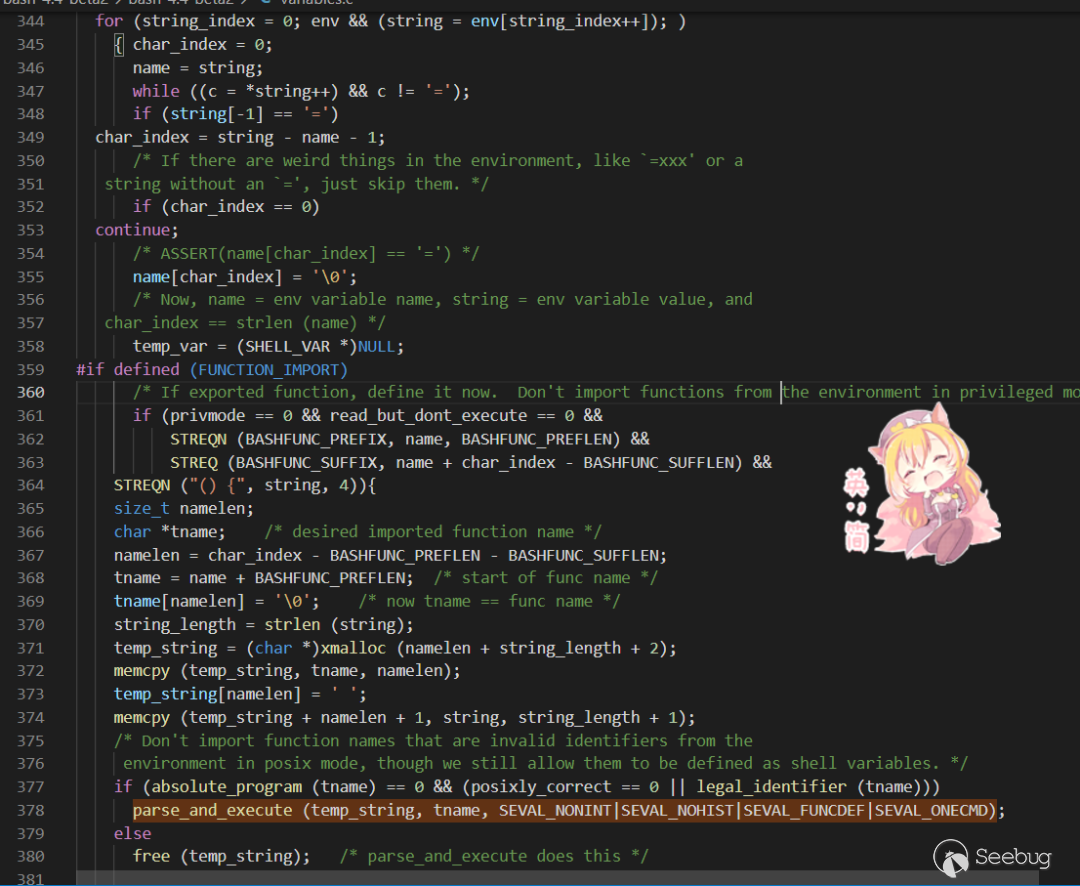
Task: Click the horizontal scrollbar below the editor
Action: point(500,878)
